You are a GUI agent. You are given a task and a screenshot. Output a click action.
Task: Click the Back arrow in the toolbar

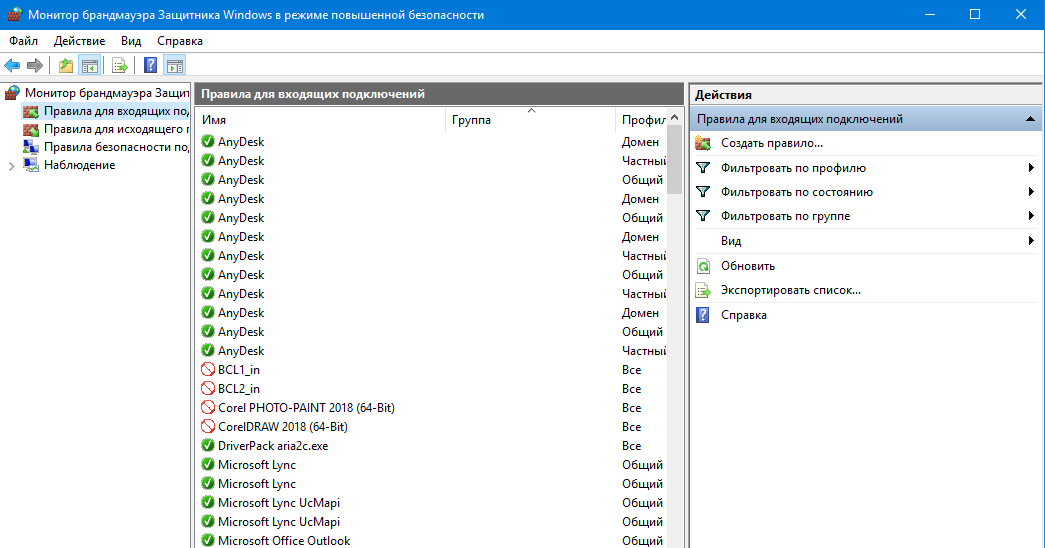(x=12, y=66)
